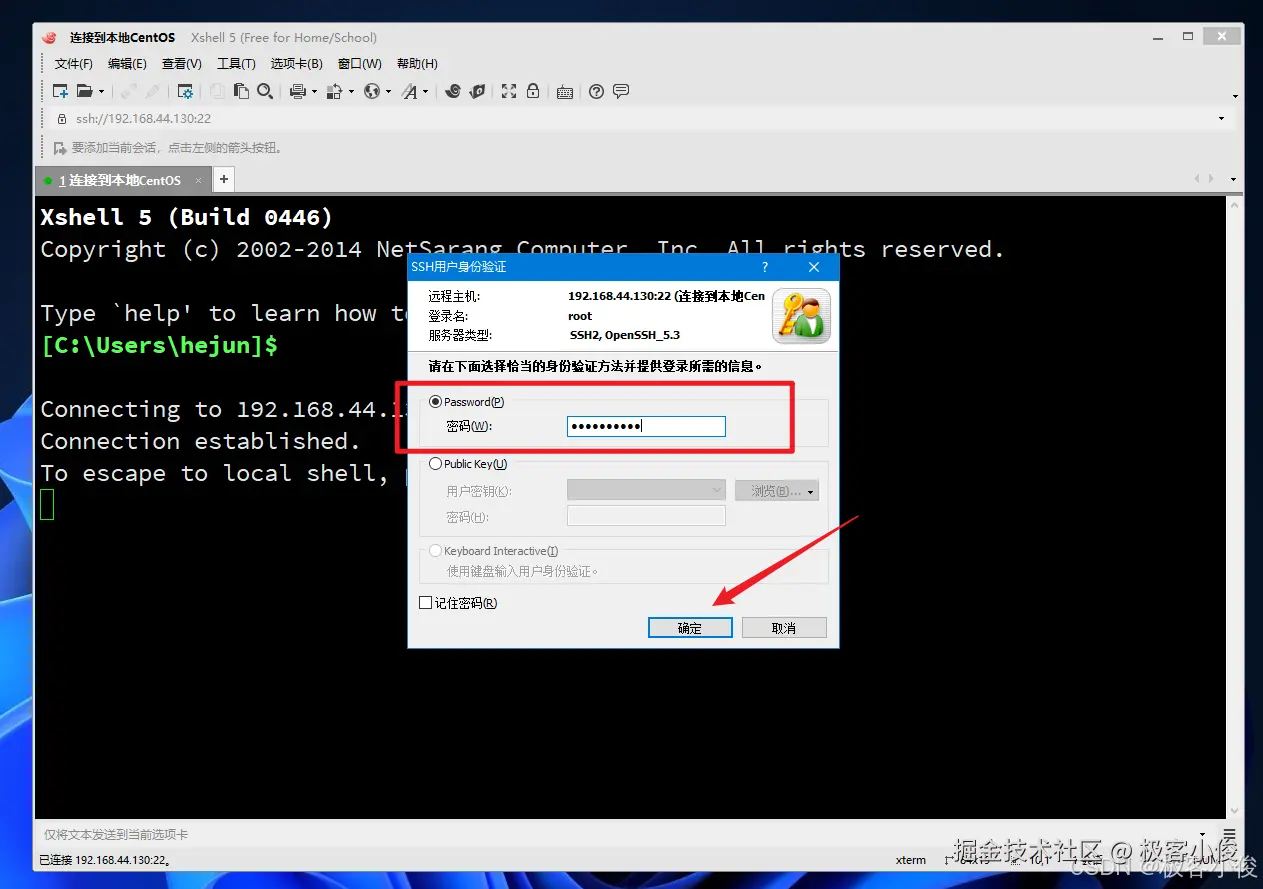Launch Xmanager with the green leaf icon
The image size is (1263, 889).
coord(478,91)
